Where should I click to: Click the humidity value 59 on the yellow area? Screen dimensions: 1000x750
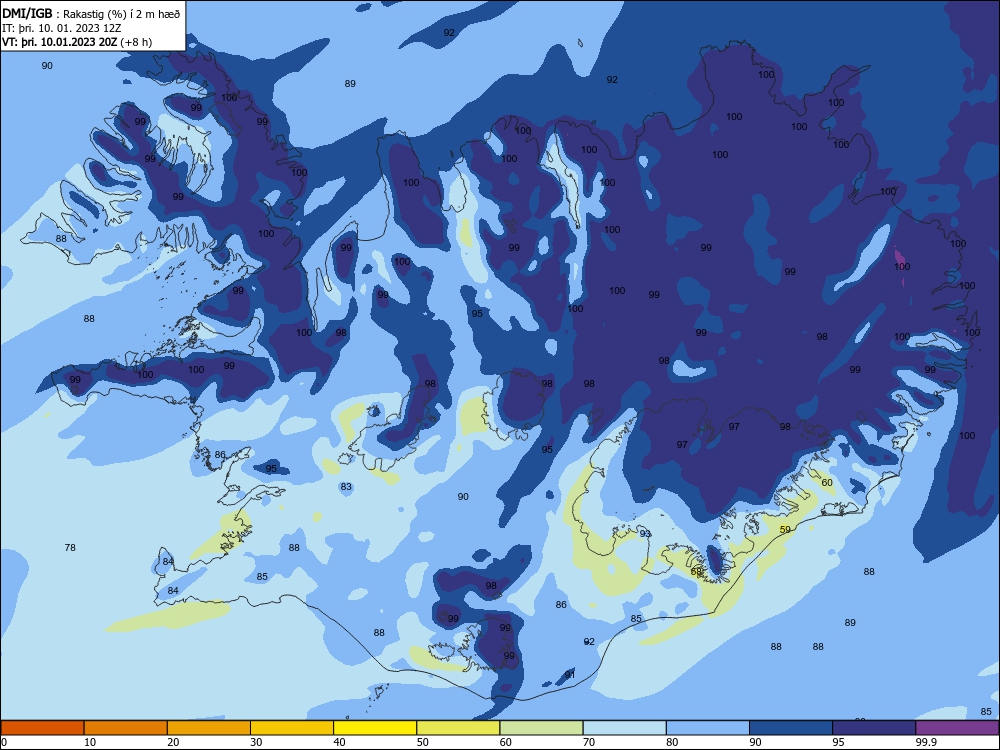pyautogui.click(x=785, y=529)
